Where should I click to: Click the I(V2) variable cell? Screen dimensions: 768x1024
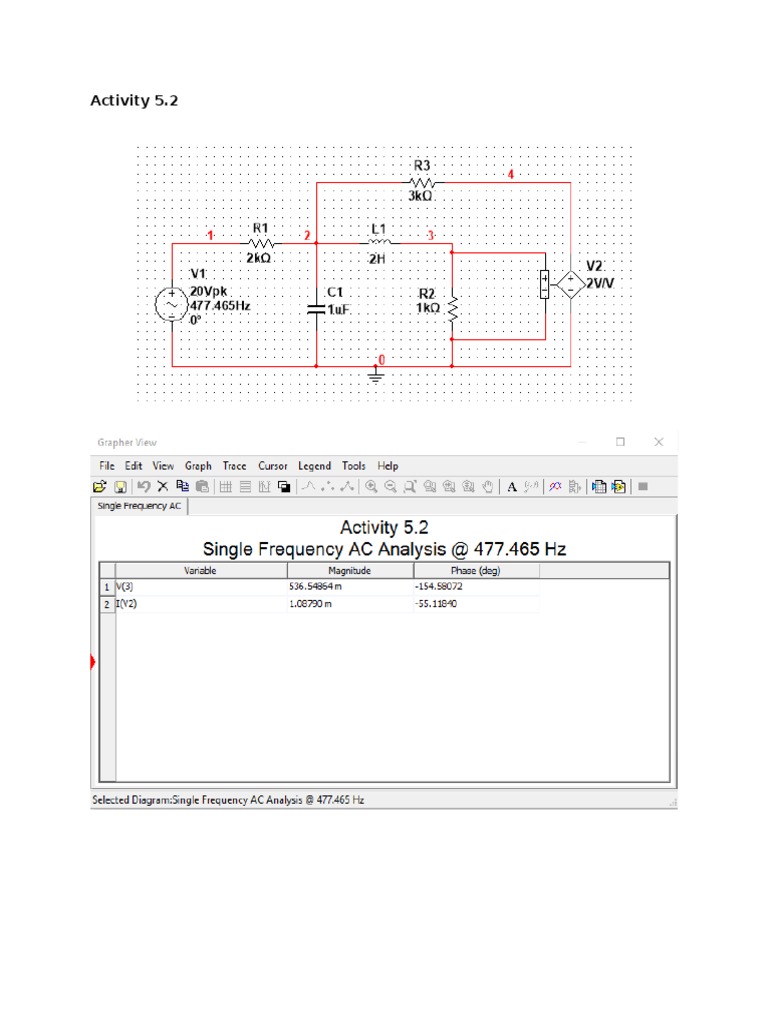(x=201, y=603)
